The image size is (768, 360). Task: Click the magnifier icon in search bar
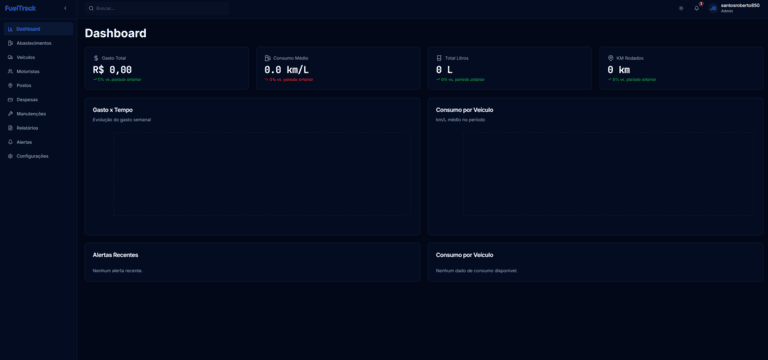point(91,8)
